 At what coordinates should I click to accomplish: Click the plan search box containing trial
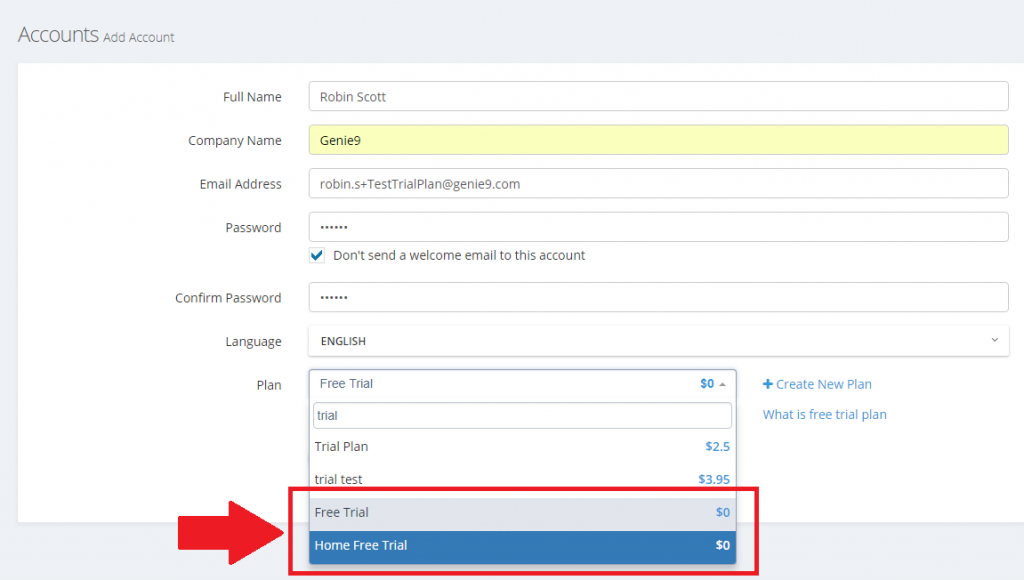tap(520, 414)
